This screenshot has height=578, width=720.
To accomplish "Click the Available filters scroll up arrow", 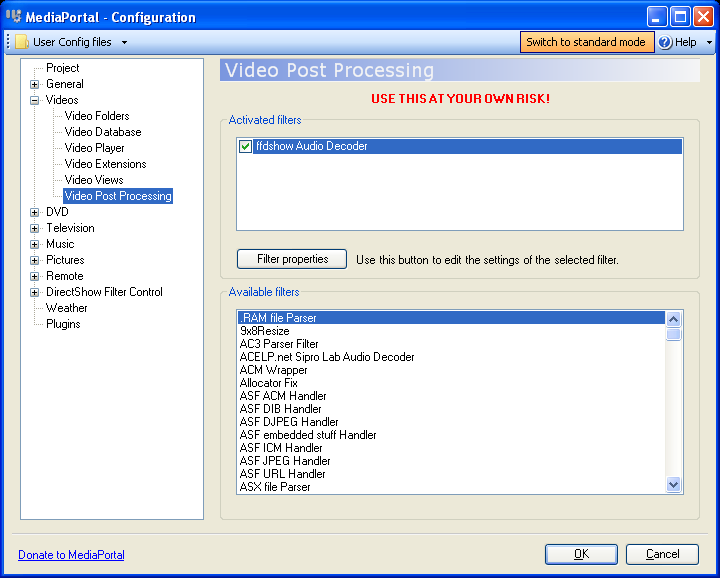I will coord(674,319).
